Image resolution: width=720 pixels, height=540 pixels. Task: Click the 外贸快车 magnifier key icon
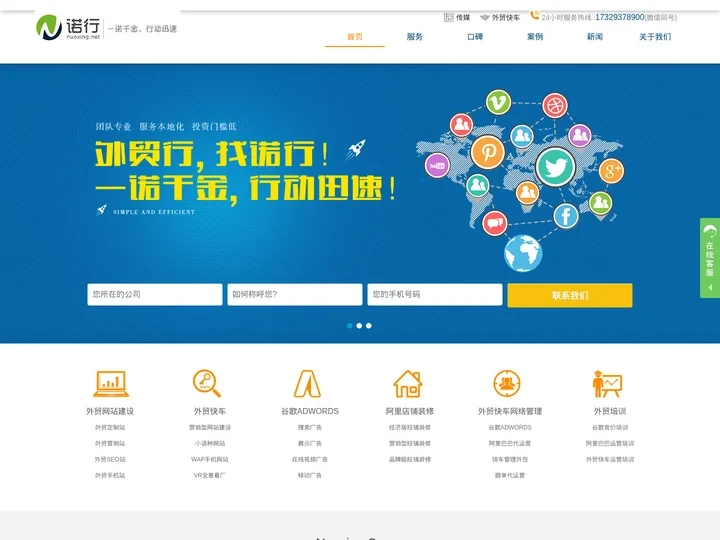[x=207, y=383]
